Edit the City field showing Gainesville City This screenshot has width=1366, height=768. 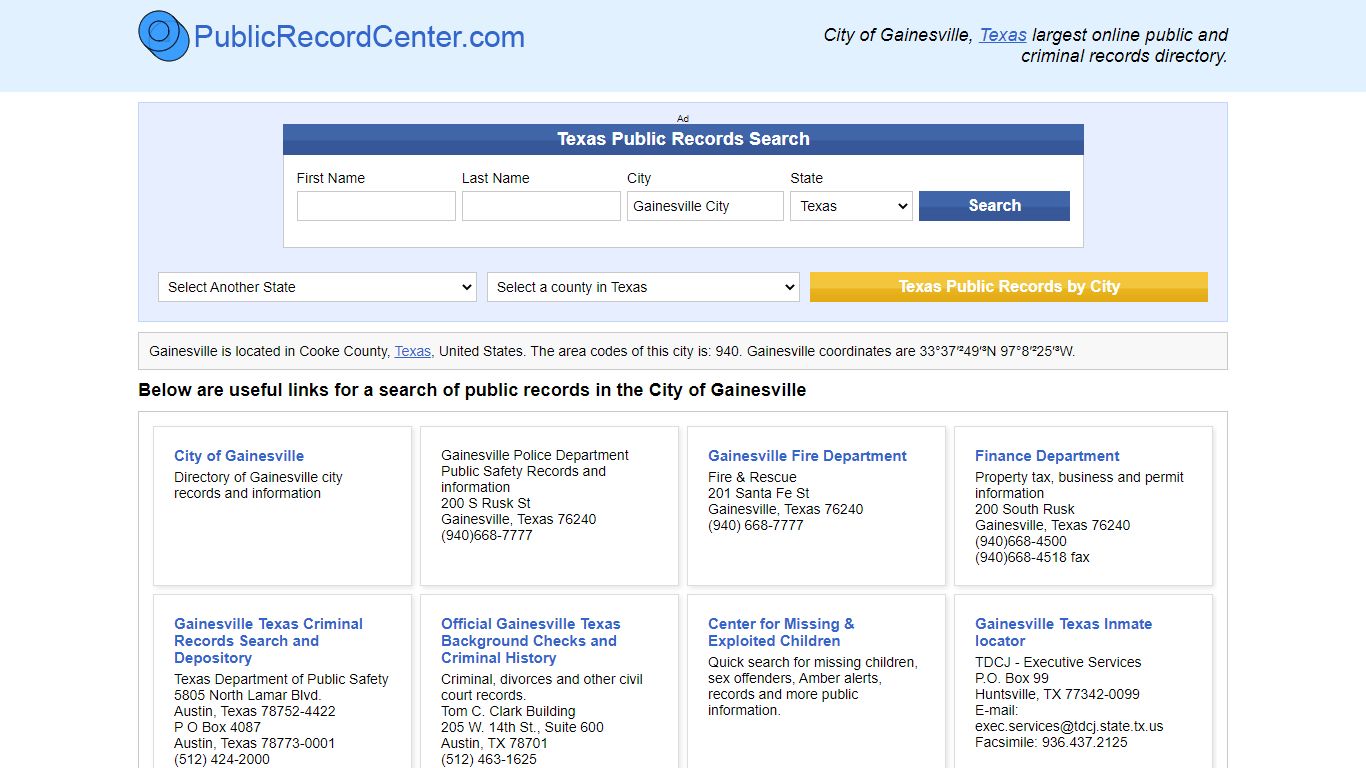point(705,206)
